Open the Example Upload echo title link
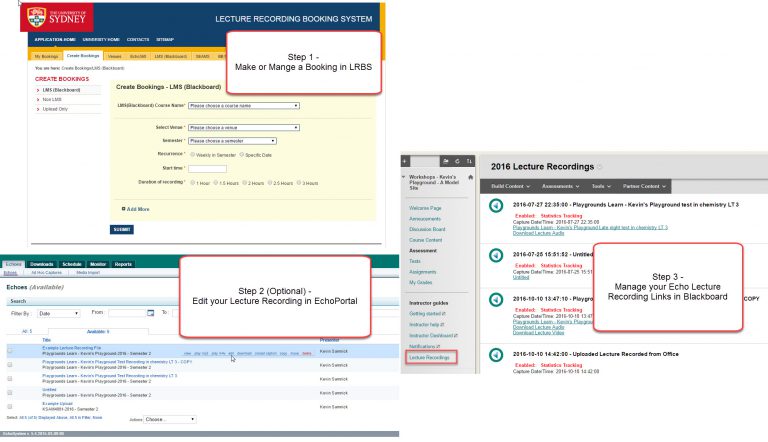The image size is (768, 442). click(x=57, y=404)
